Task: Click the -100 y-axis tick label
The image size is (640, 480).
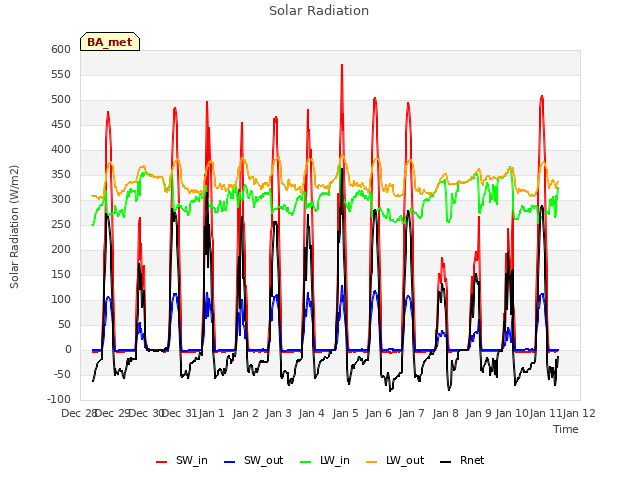Action: pos(59,400)
